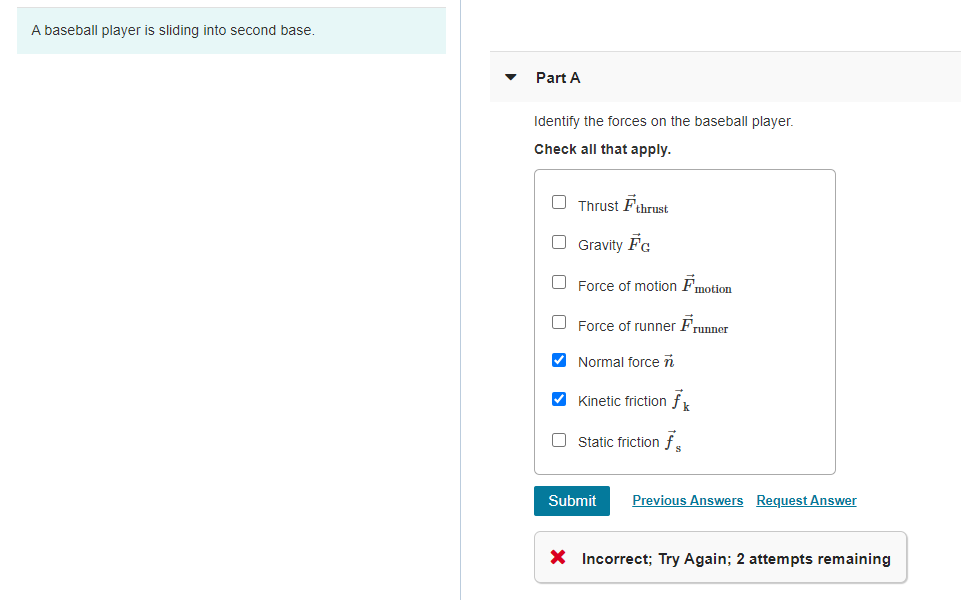This screenshot has width=961, height=600.
Task: Uncheck the Normal force checkbox
Action: click(559, 360)
